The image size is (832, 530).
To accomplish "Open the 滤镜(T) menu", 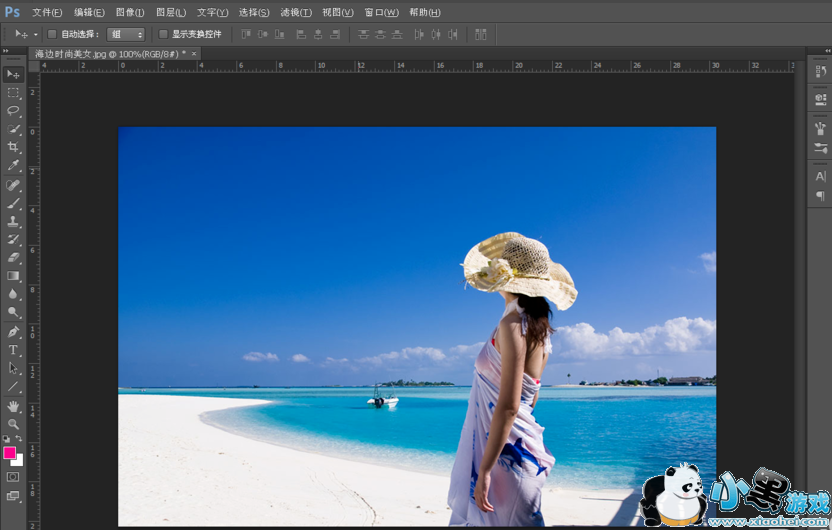I will (x=295, y=12).
